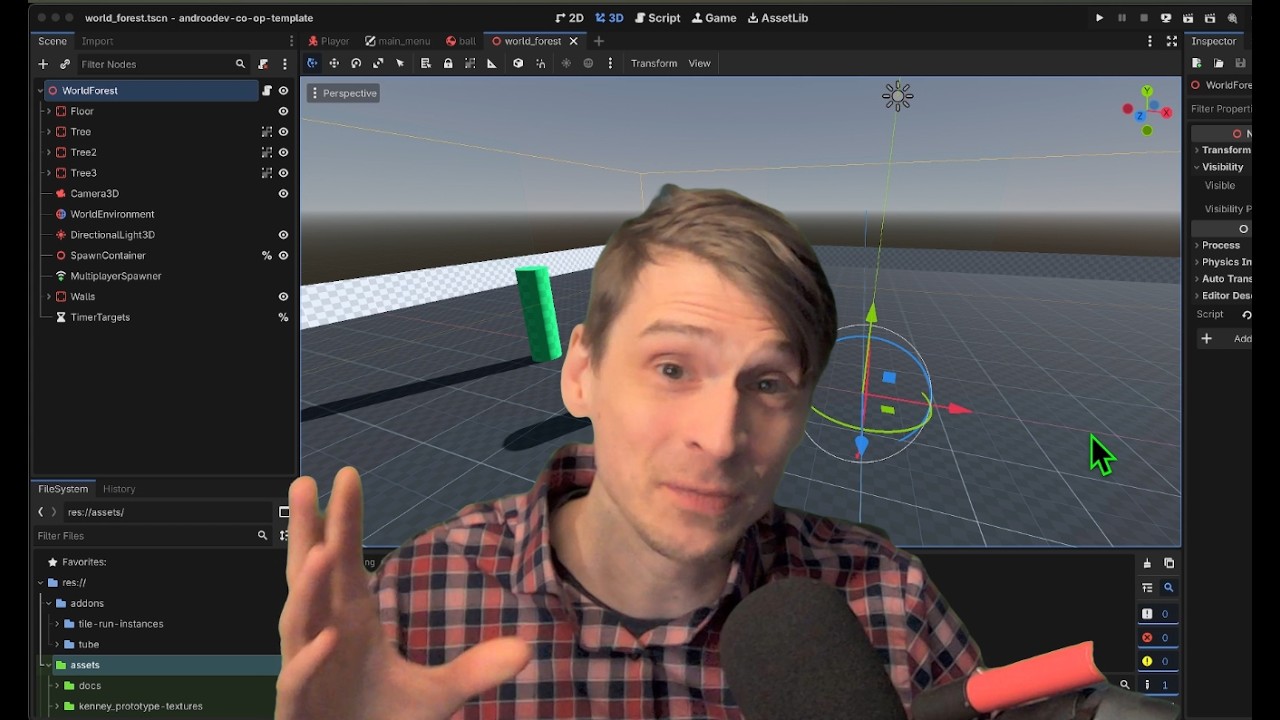Select the Move Mode tool

334,63
